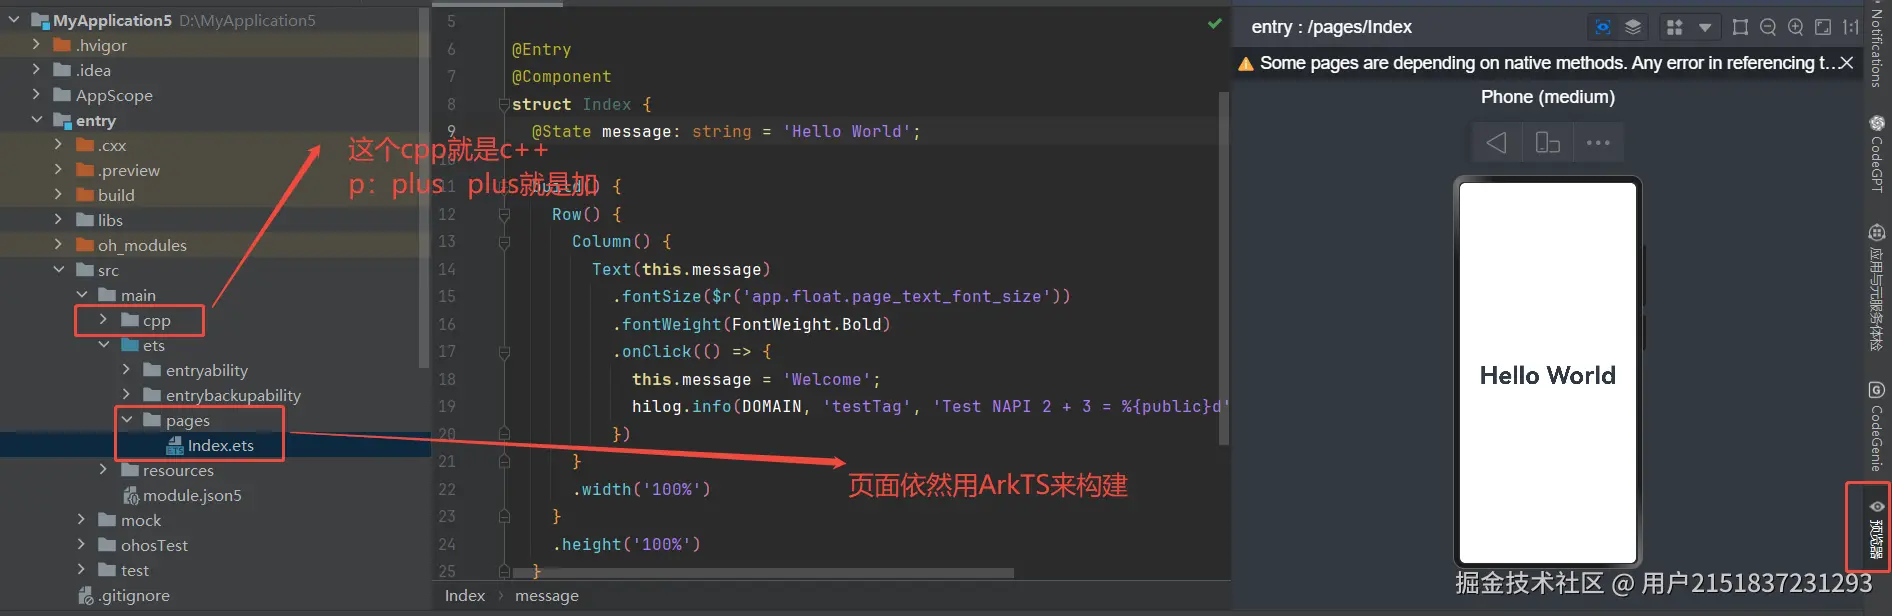Expand the test folder

click(81, 570)
